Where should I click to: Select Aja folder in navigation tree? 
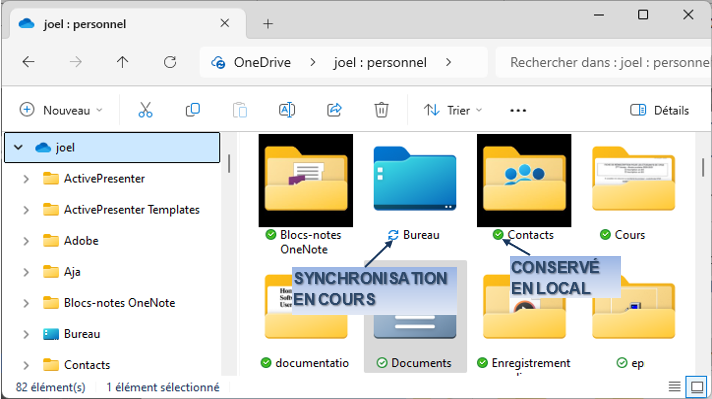tap(72, 272)
